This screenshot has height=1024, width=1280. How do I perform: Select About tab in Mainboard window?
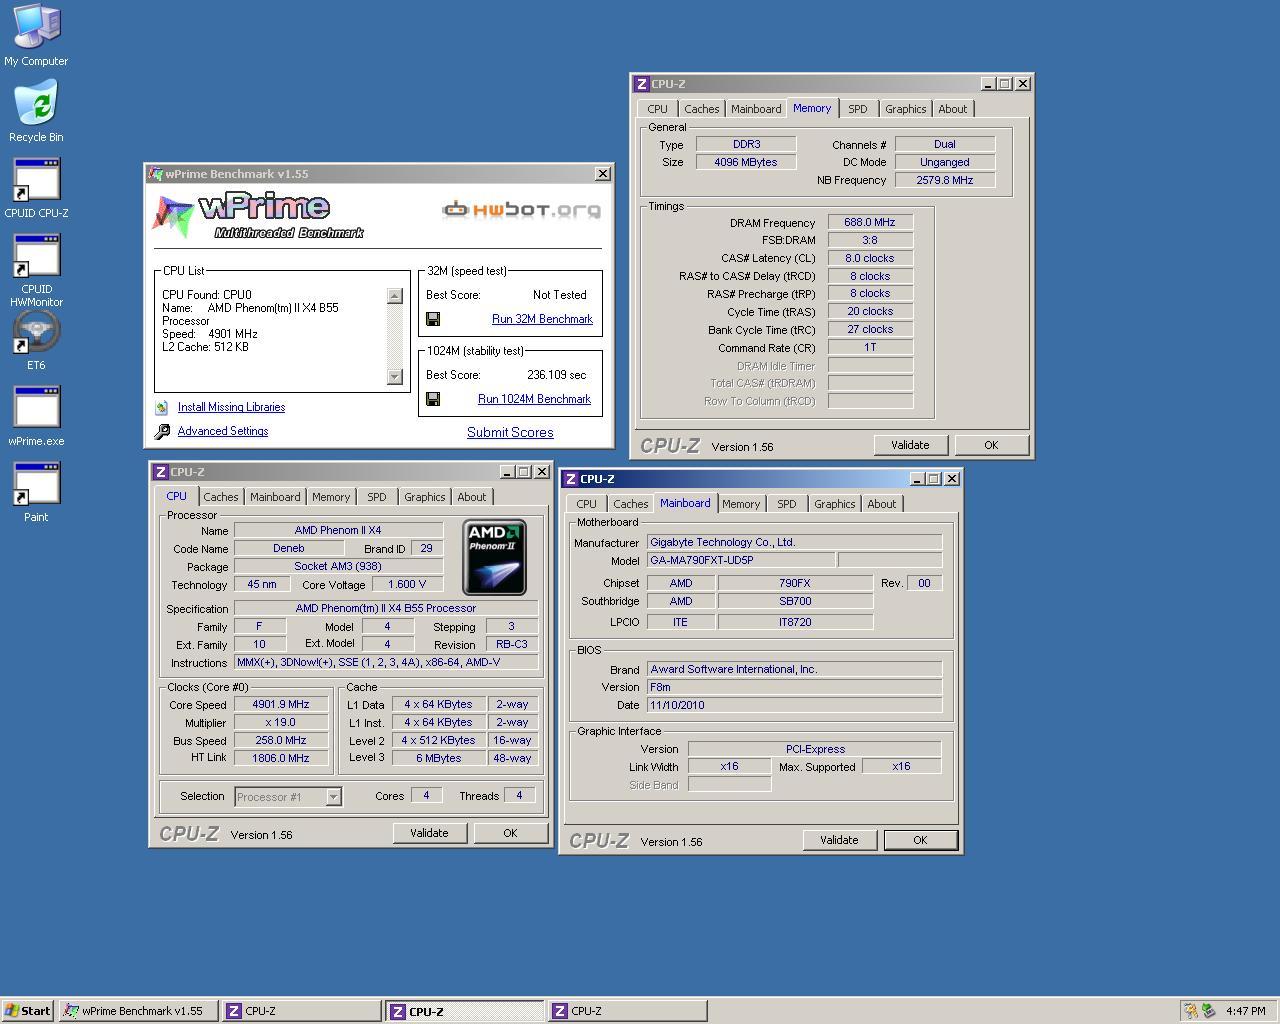coord(882,504)
